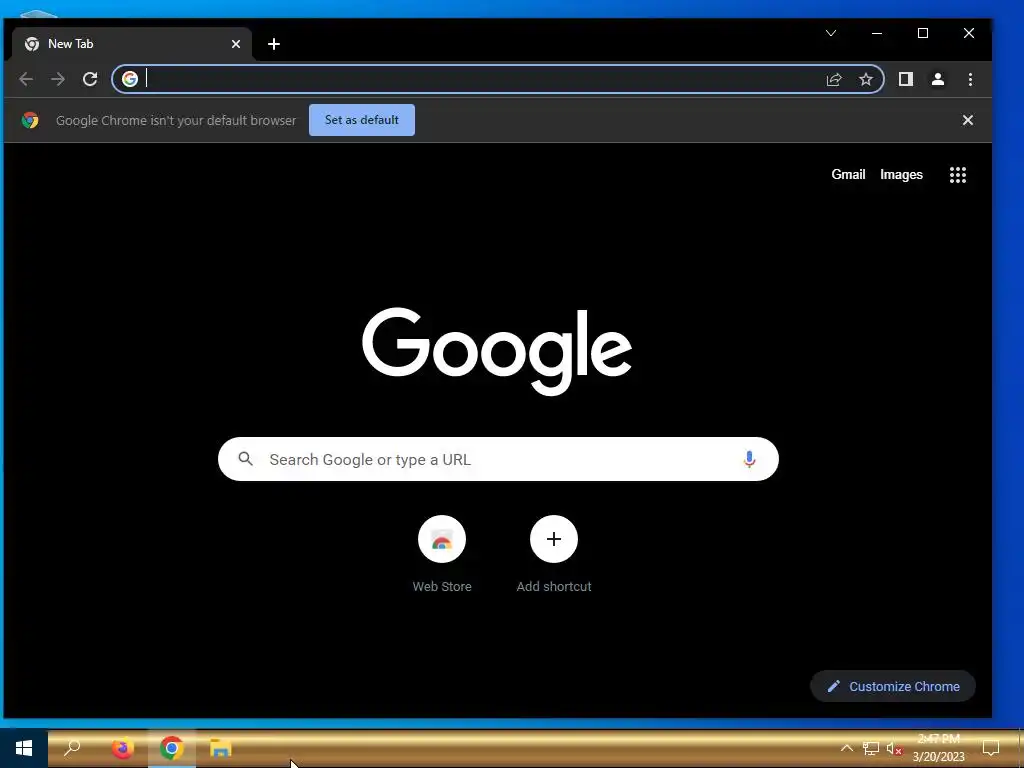Maximize the Chrome window
Viewport: 1024px width, 768px height.
pos(923,33)
